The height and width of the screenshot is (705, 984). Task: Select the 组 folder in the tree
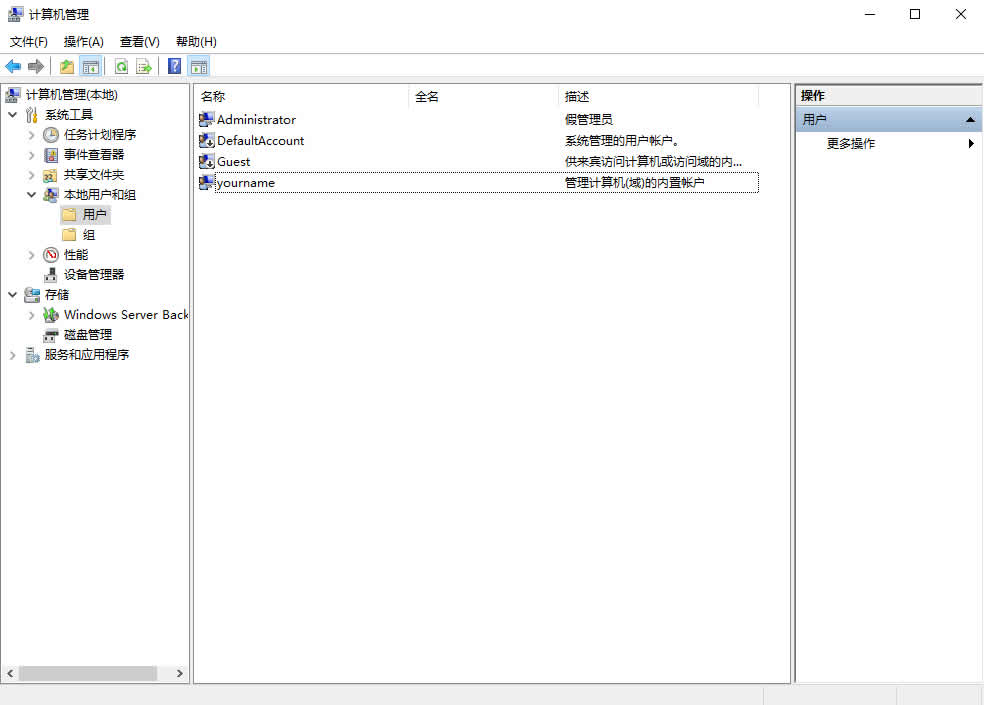89,235
